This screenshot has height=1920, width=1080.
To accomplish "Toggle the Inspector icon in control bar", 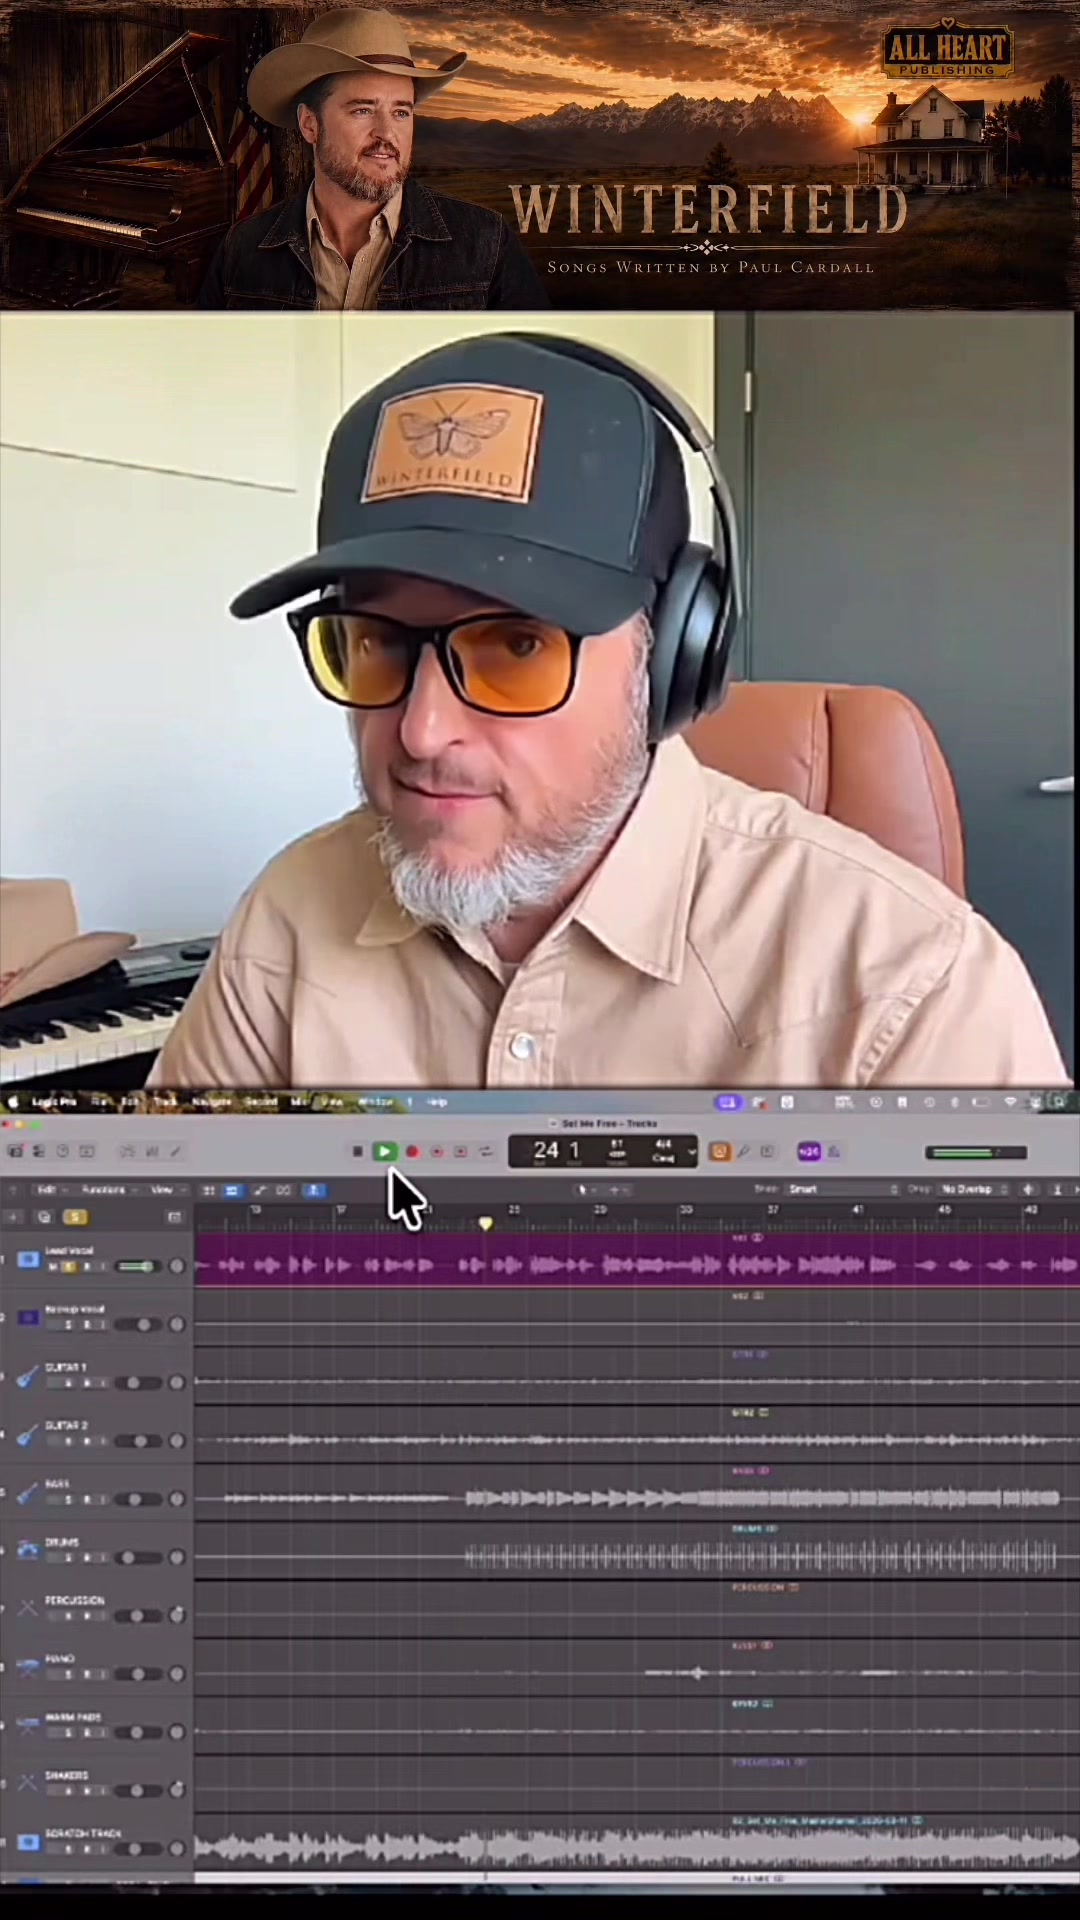I will pyautogui.click(x=38, y=1151).
